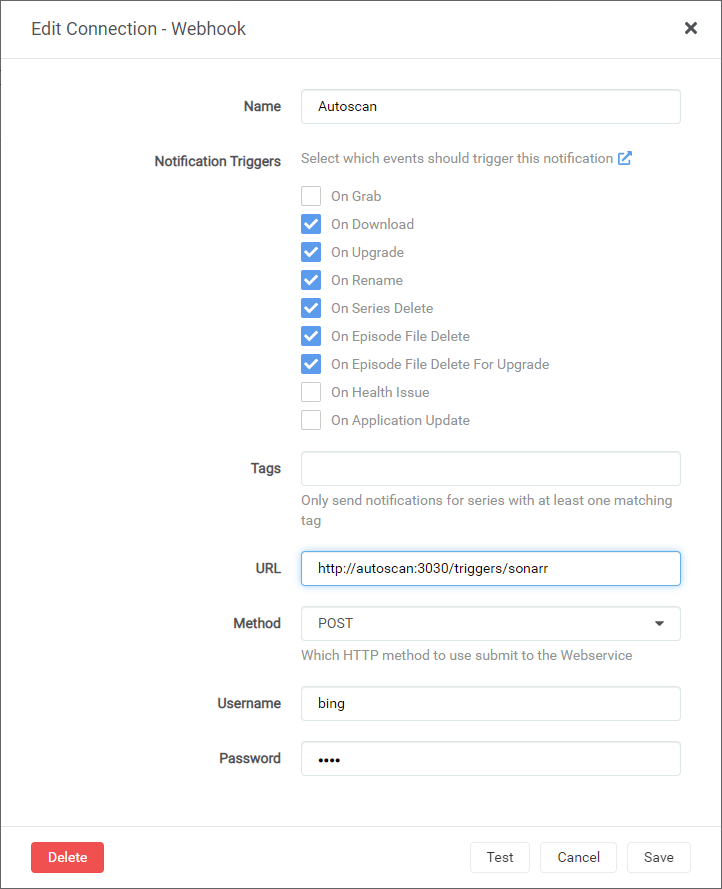Click the Tags input field
Screen dimensions: 722x889
pos(490,468)
